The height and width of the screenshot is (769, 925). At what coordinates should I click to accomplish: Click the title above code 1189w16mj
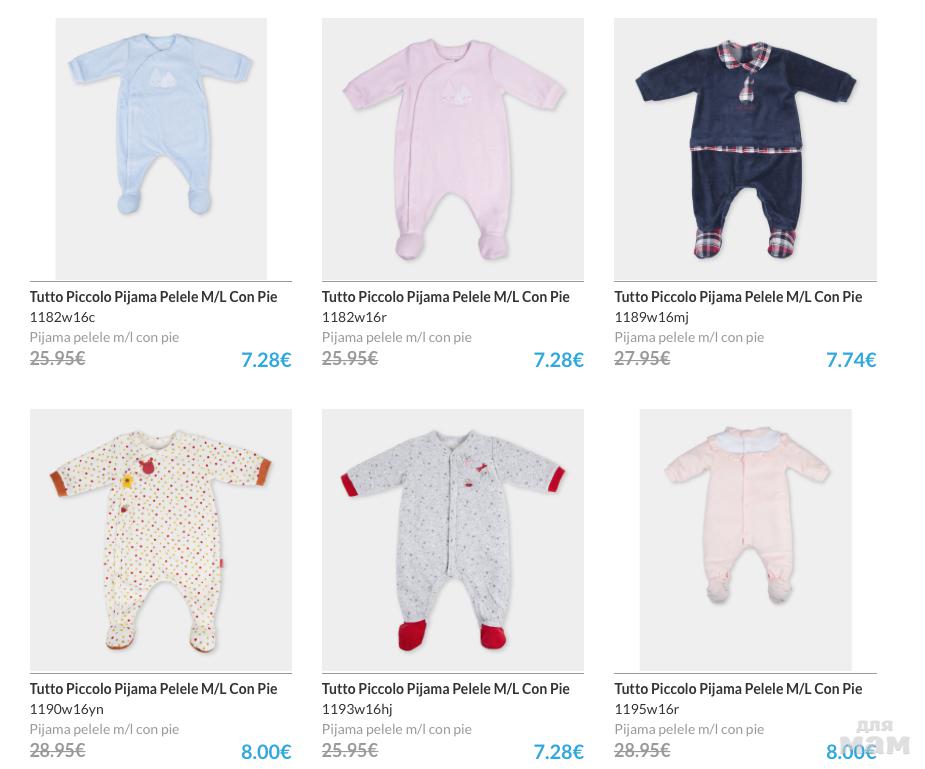tap(738, 297)
